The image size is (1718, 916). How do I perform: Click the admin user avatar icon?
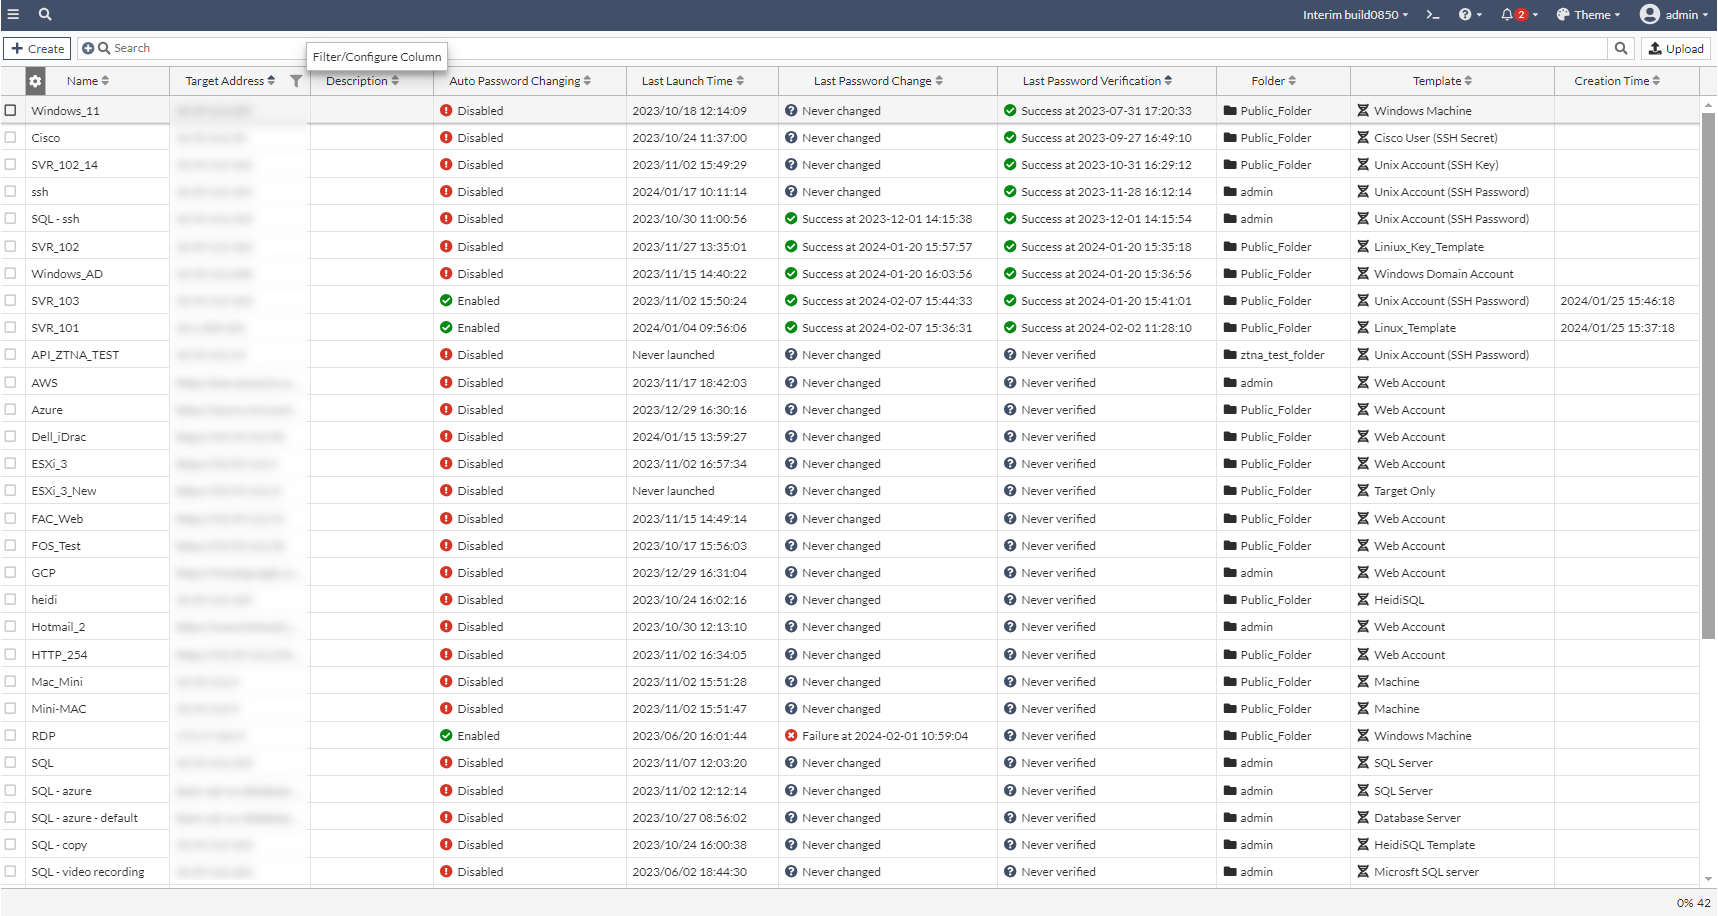(1650, 14)
